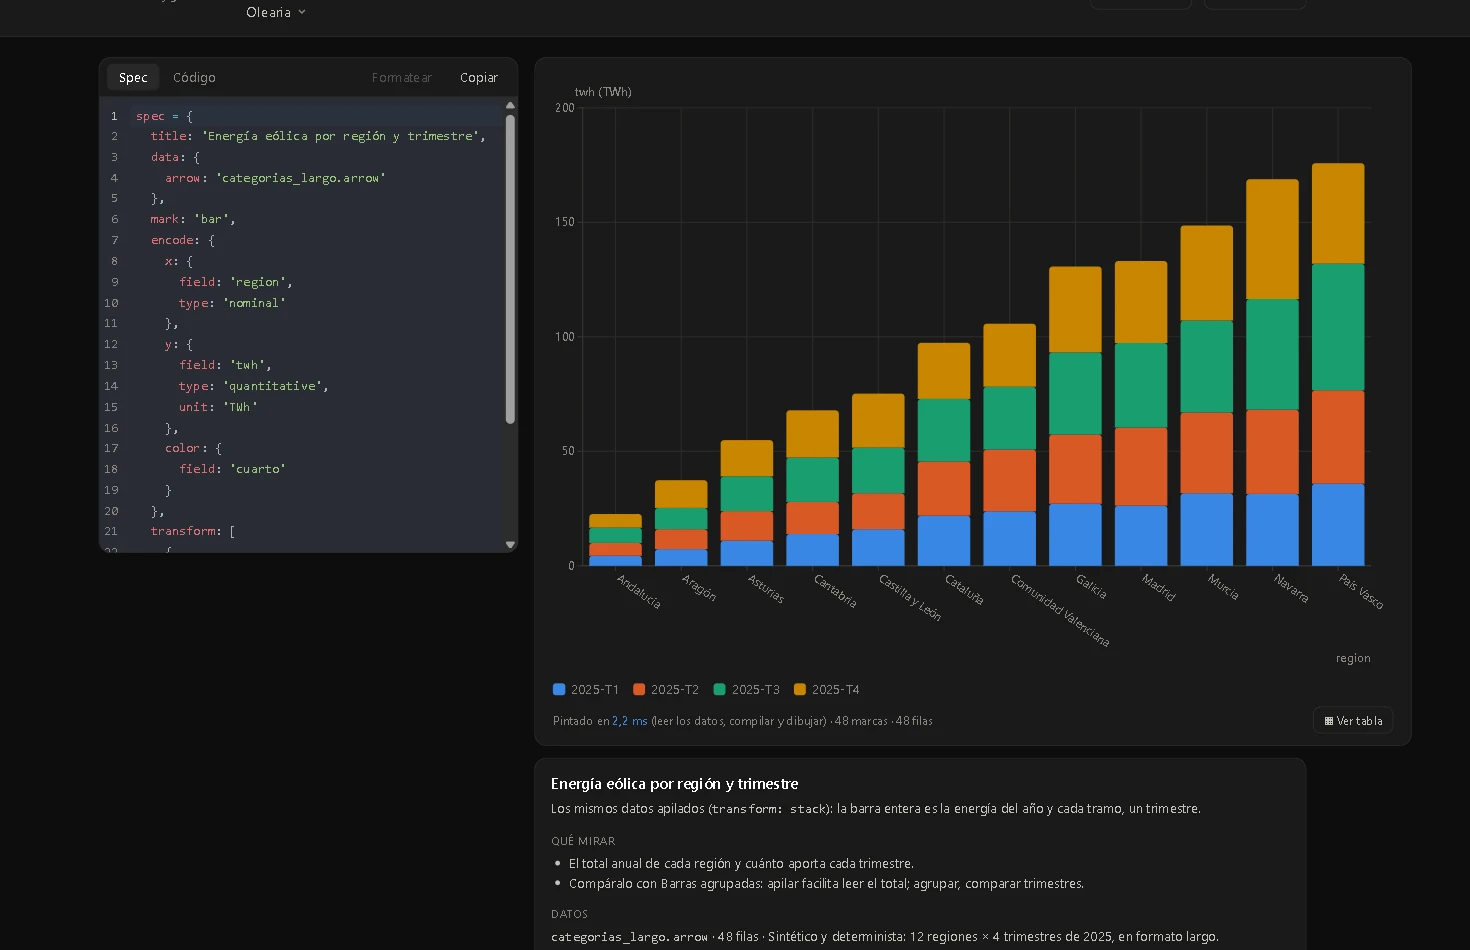Viewport: 1470px width, 950px height.
Task: Select the País Vasco amber T4 bar segment
Action: [x=1338, y=213]
